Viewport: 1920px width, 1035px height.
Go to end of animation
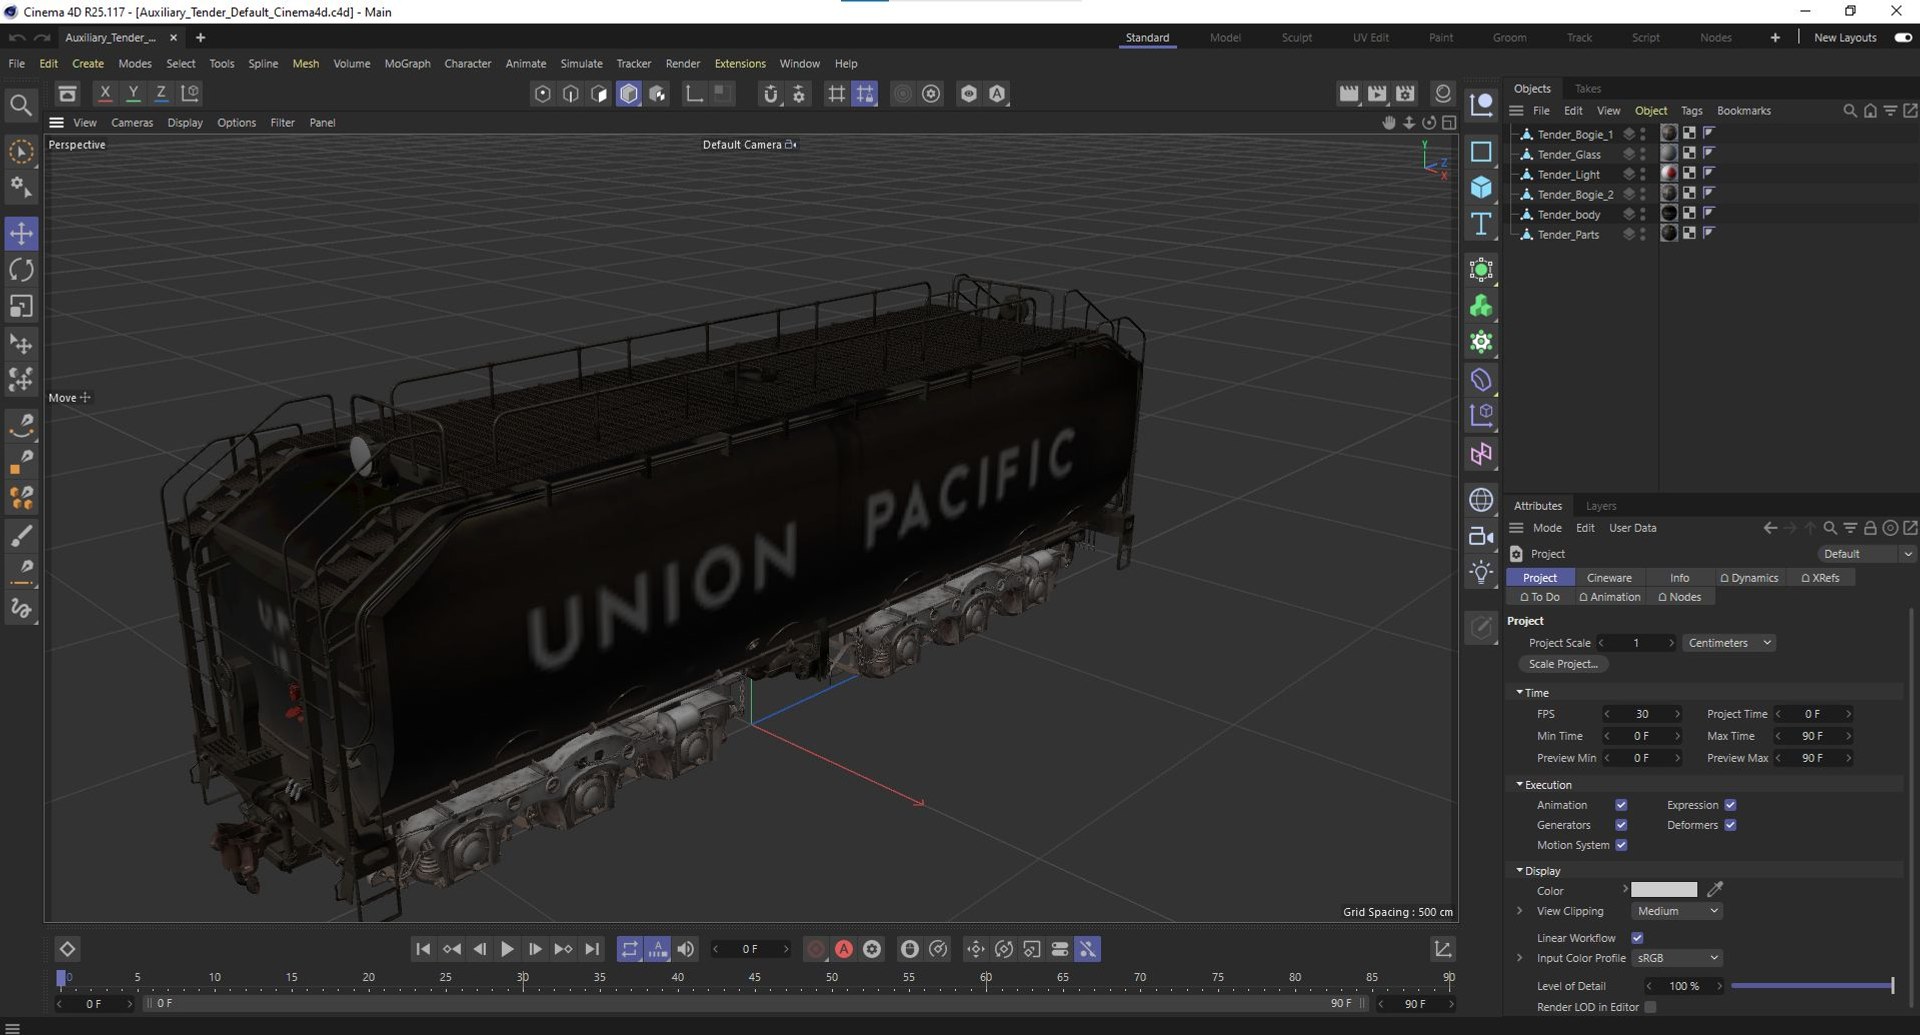point(592,949)
